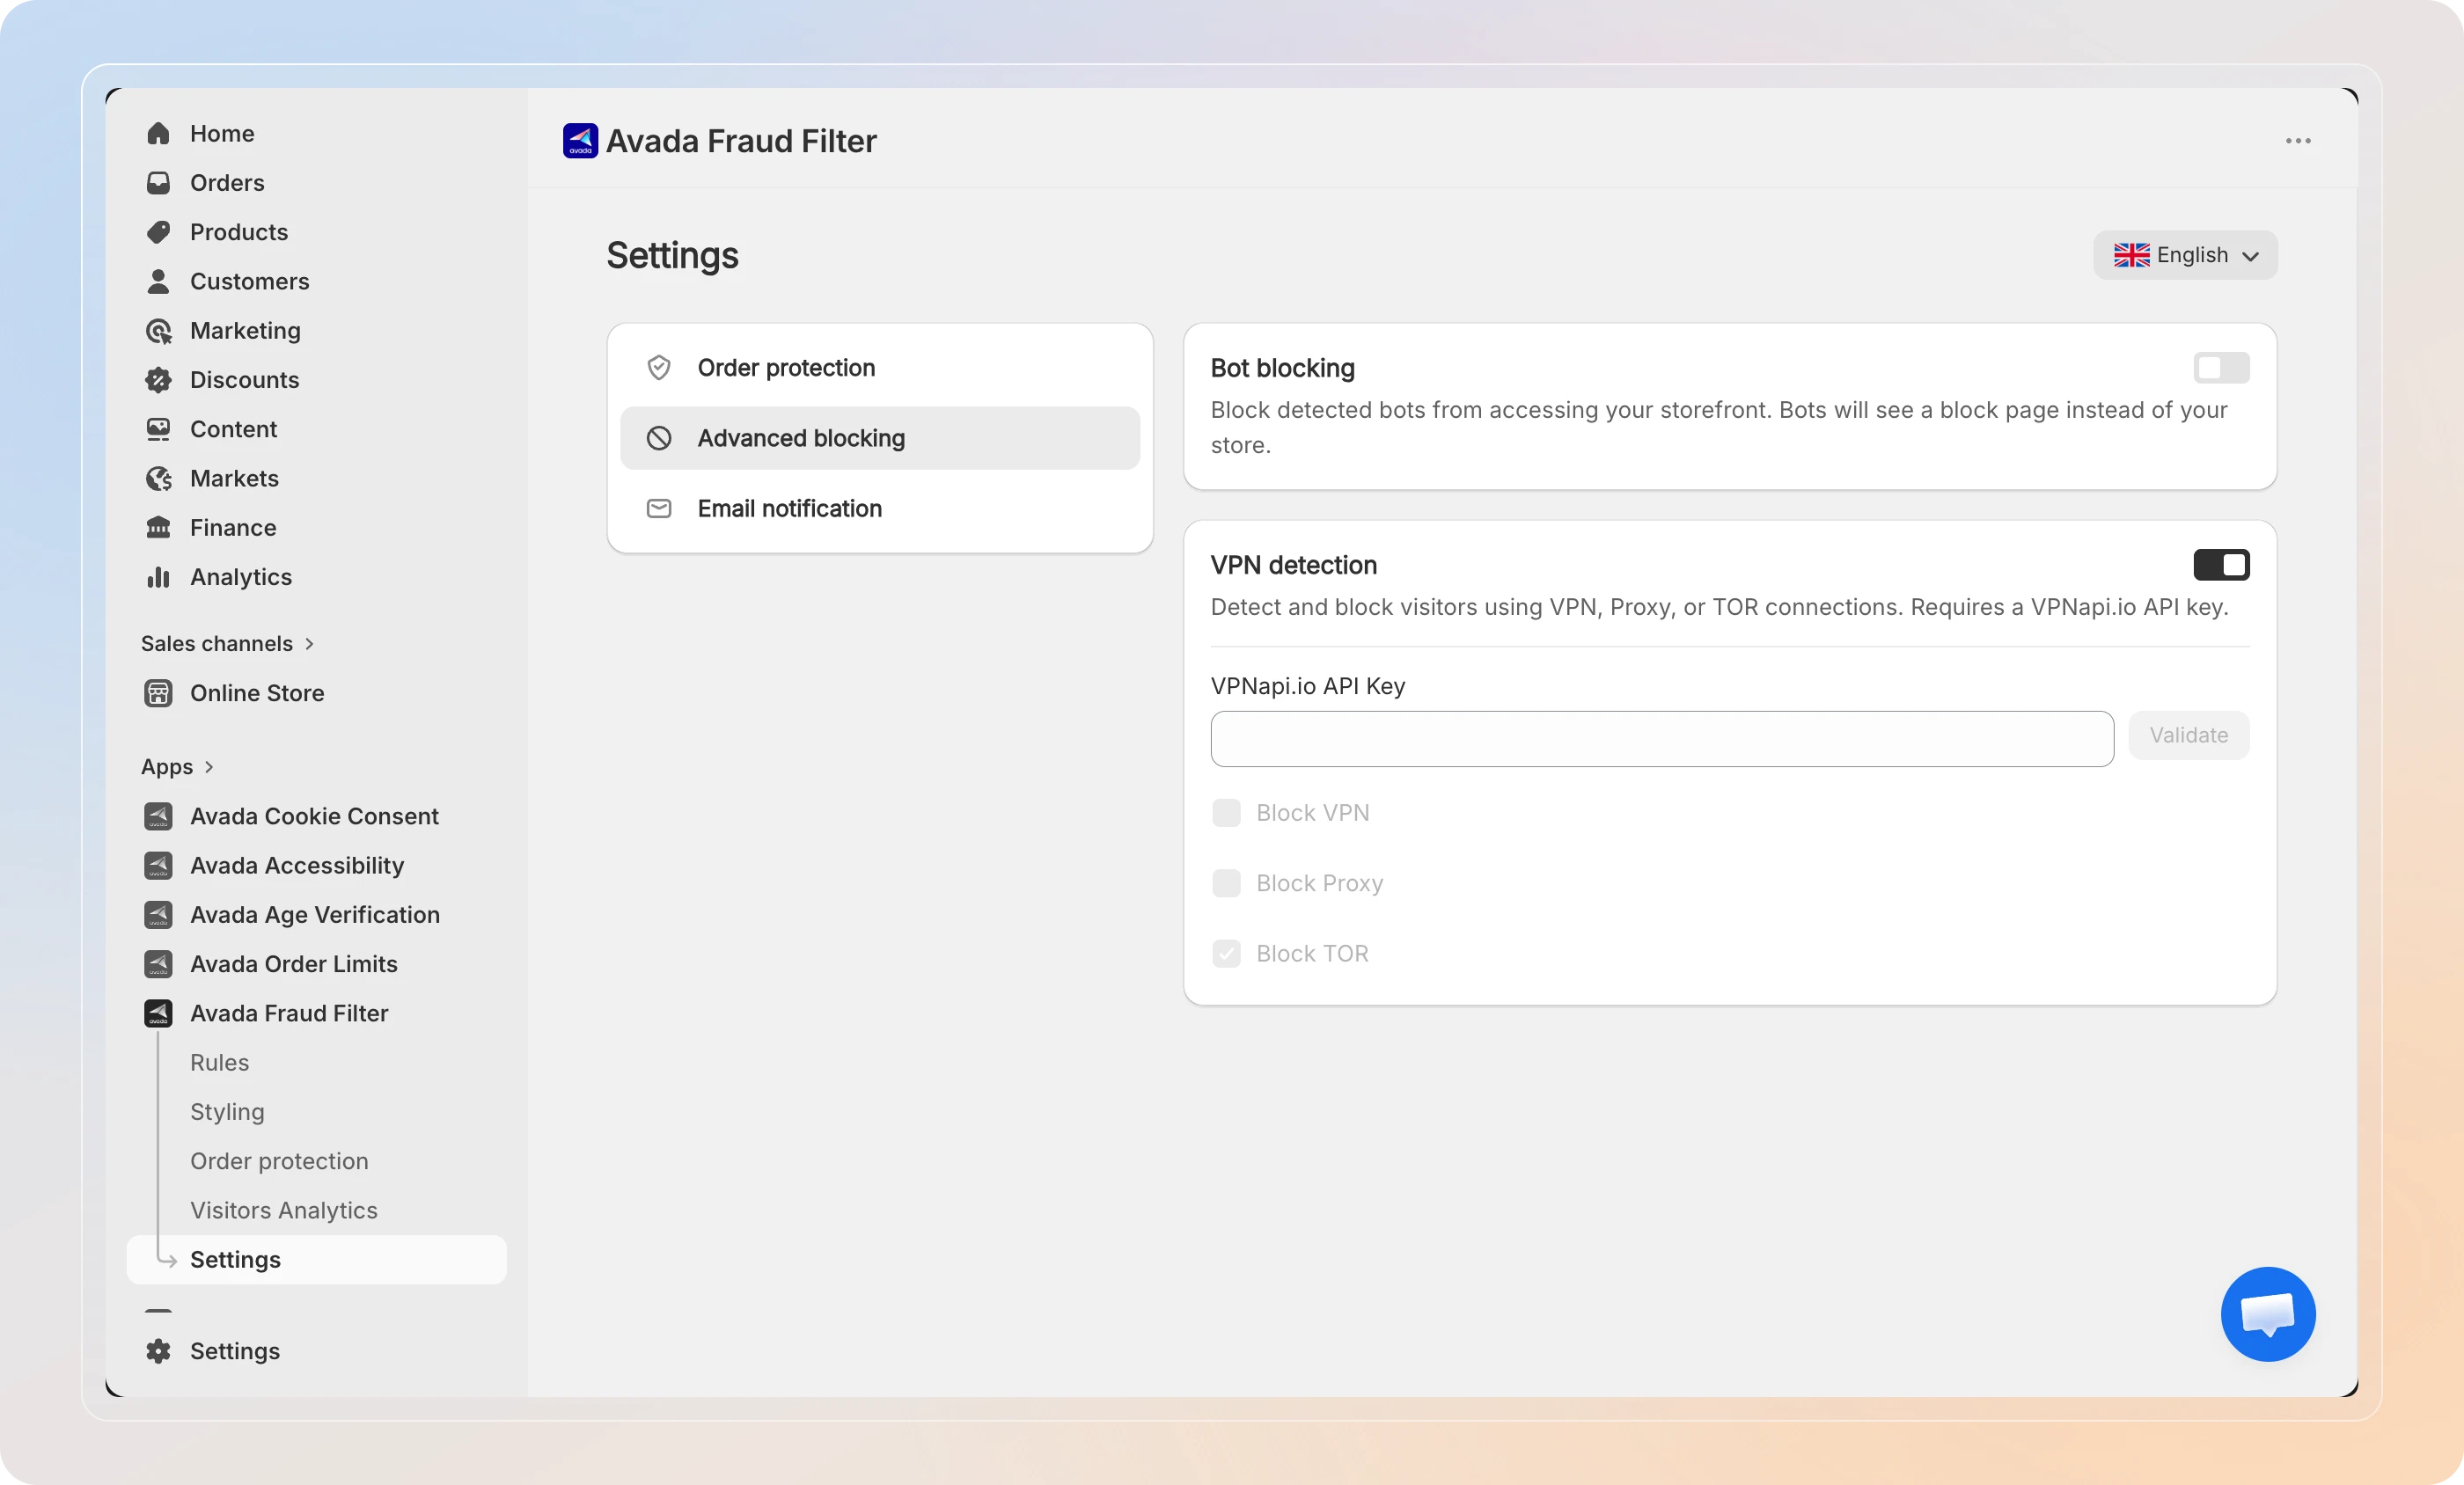Open the English language dropdown
The image size is (2464, 1485).
pos(2186,255)
